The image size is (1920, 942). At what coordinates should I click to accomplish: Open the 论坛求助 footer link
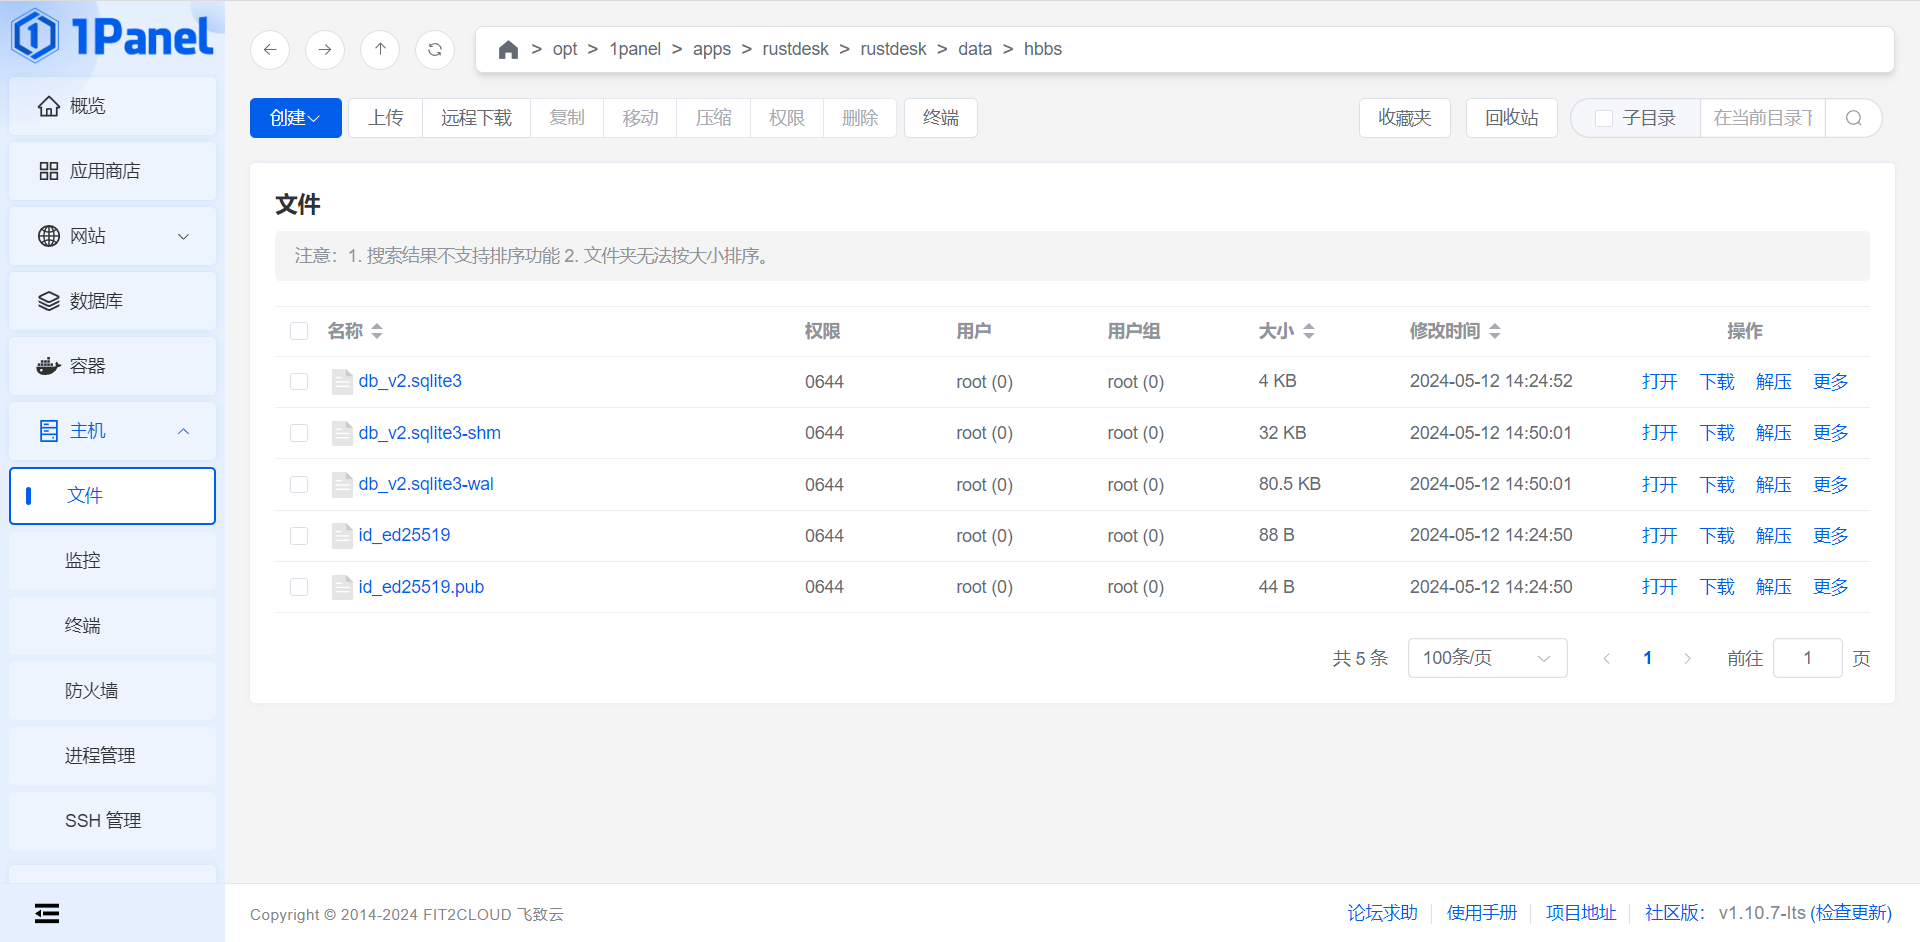coord(1383,913)
